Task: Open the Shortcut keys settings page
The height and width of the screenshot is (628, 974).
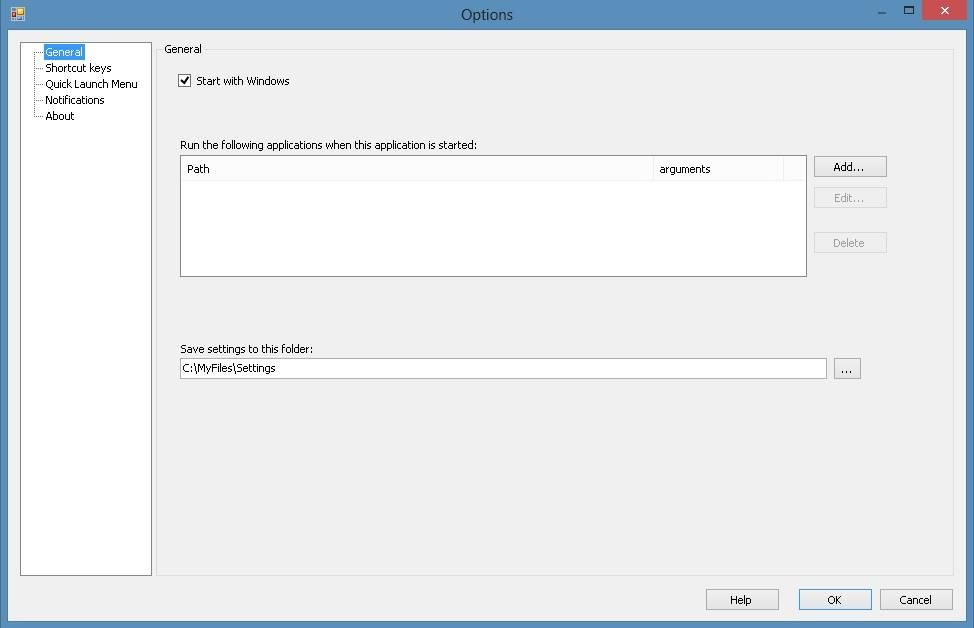Action: [77, 67]
